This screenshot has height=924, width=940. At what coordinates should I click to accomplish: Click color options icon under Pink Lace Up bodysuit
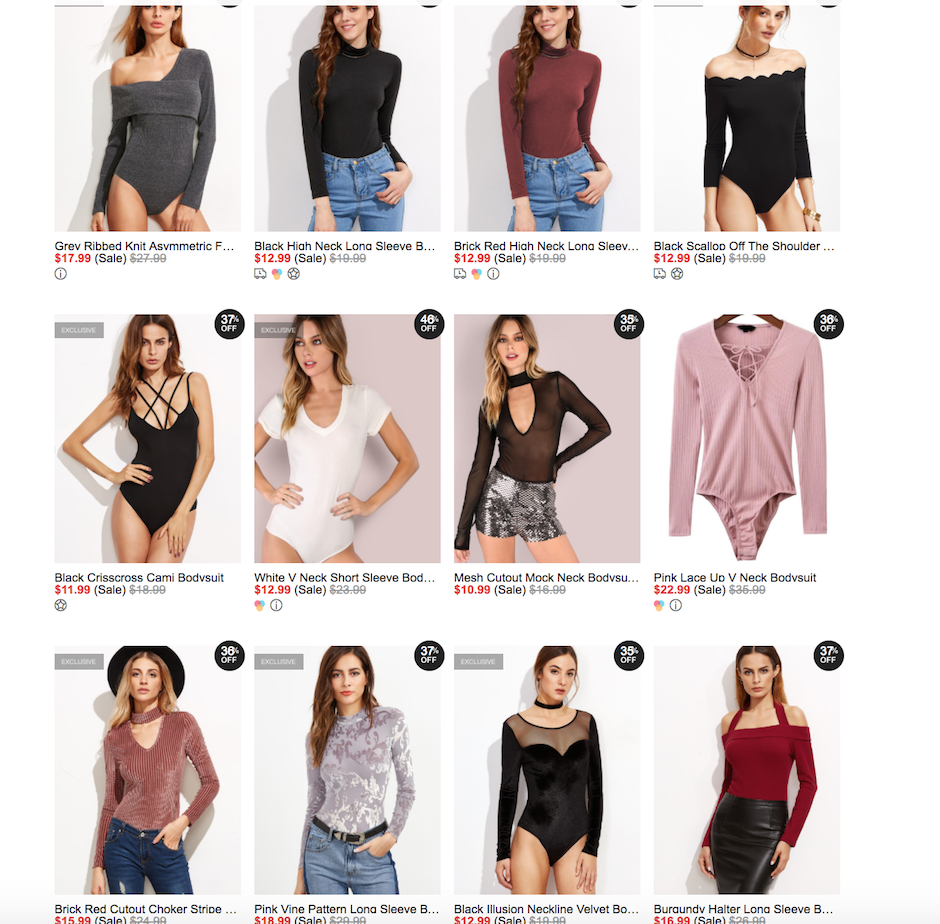tap(659, 606)
